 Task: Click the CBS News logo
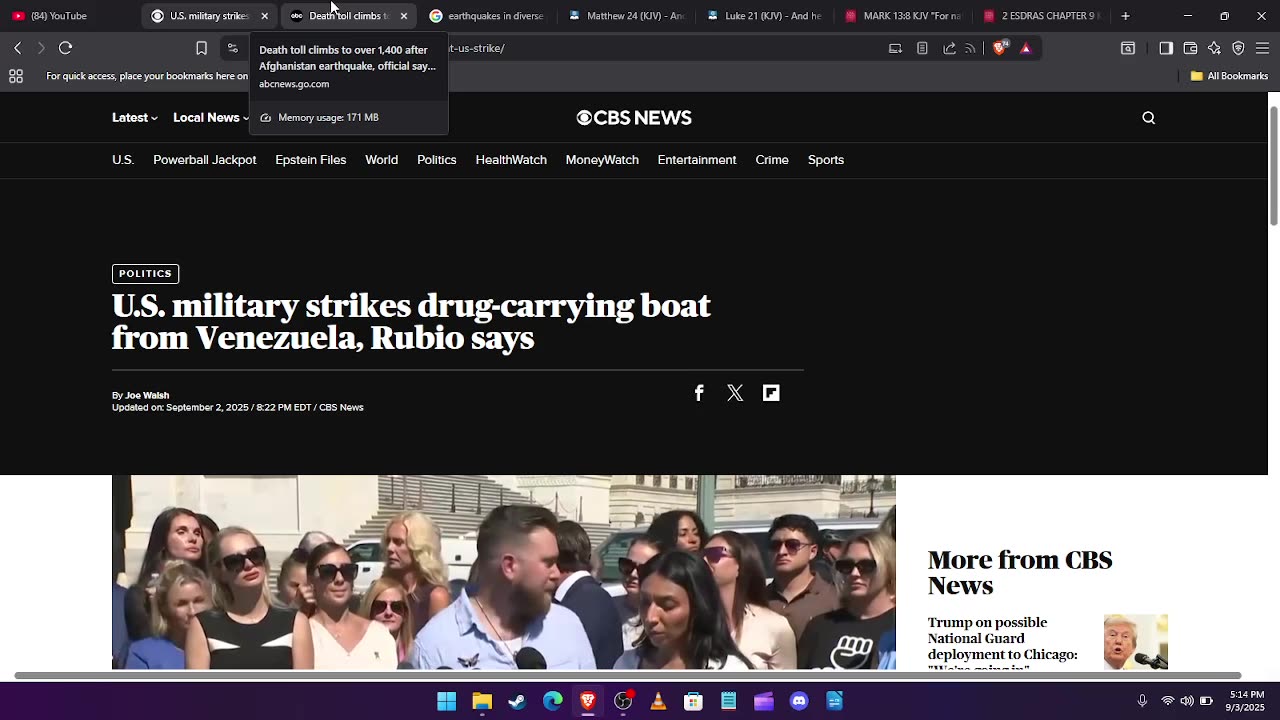634,118
